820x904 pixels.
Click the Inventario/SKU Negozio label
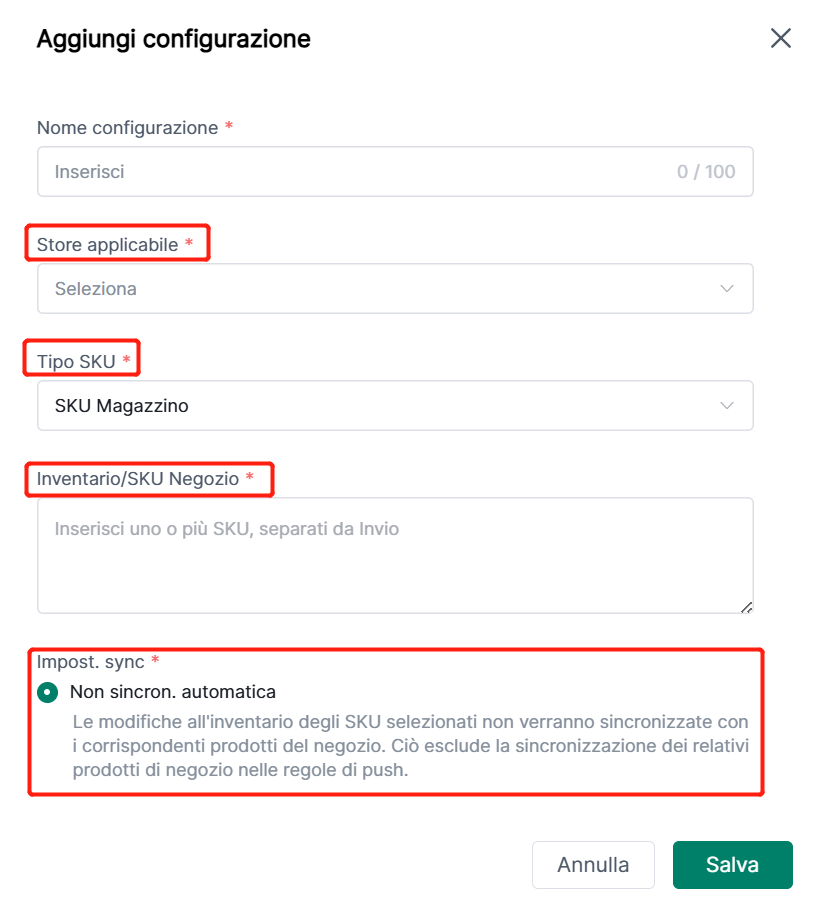137,479
